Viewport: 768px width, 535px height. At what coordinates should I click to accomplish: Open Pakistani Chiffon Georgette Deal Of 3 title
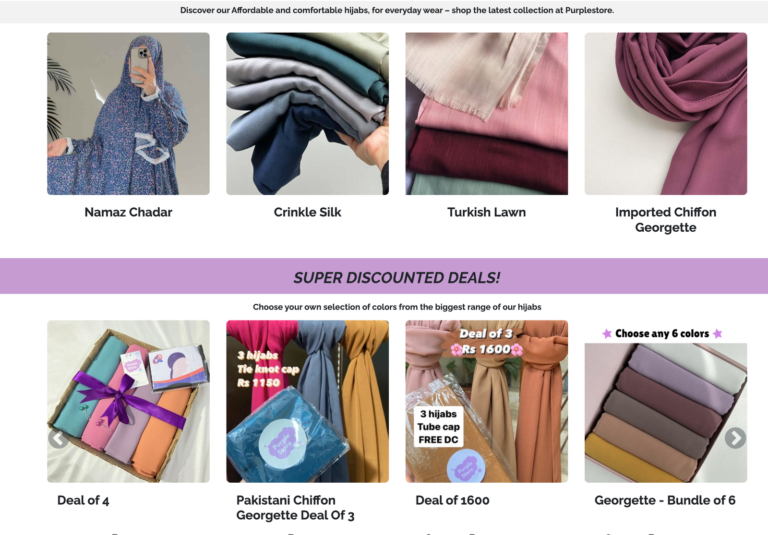295,508
